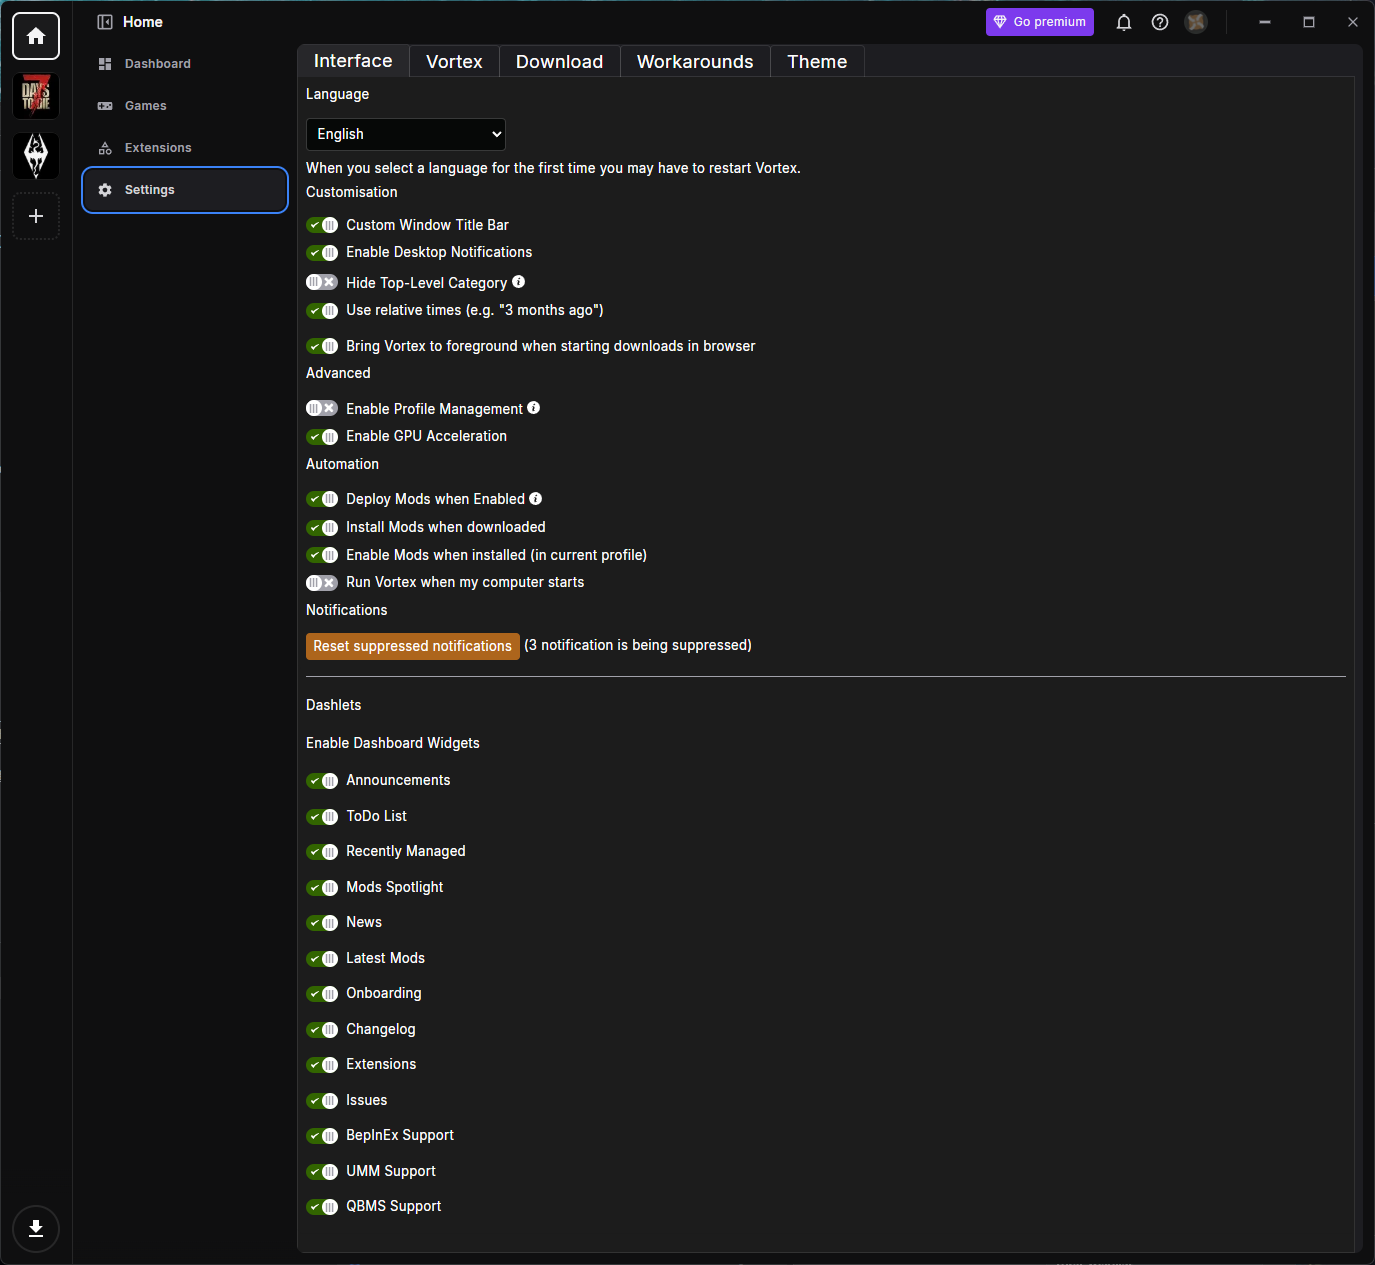Select the Skyrim game icon
1375x1265 pixels.
point(36,156)
